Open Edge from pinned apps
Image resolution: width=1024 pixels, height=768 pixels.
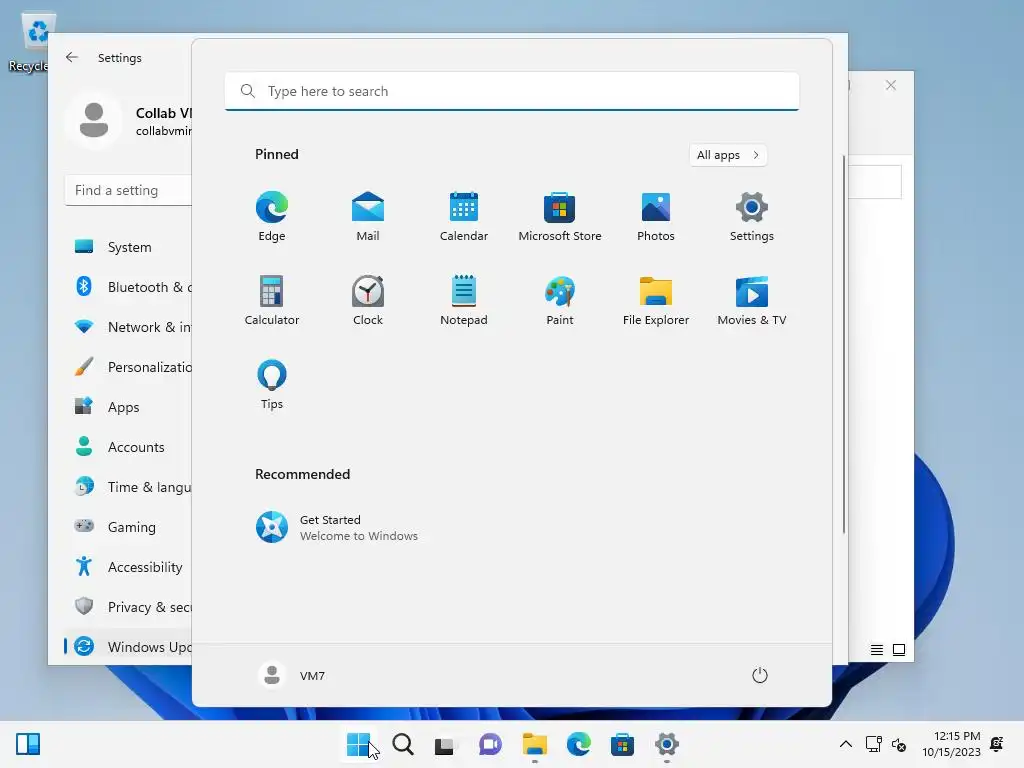272,216
